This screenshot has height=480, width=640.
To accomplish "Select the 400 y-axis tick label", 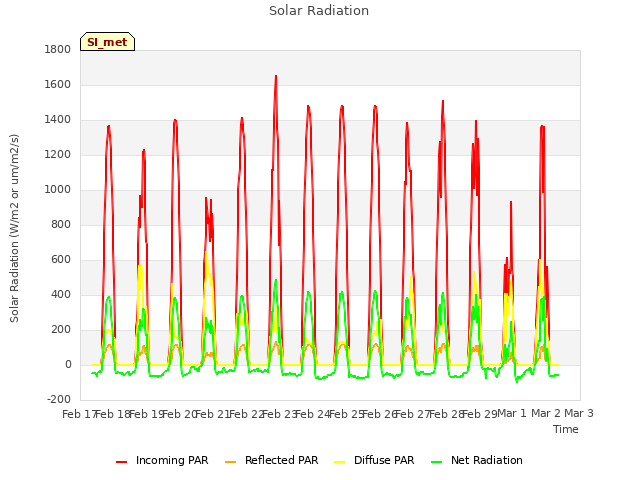I will click(x=61, y=295).
